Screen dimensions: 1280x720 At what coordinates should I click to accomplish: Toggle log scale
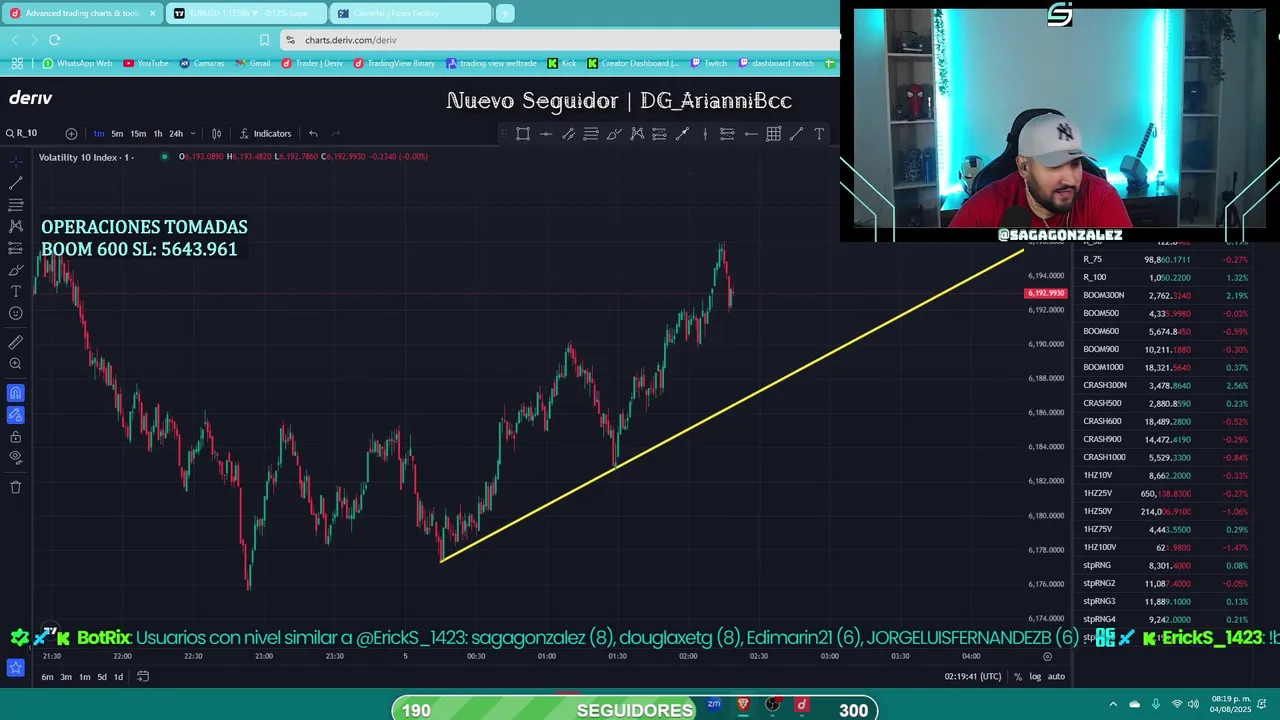[x=1035, y=677]
